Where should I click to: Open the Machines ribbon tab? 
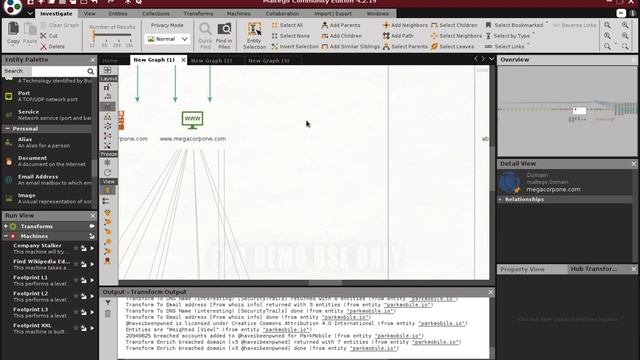click(239, 13)
